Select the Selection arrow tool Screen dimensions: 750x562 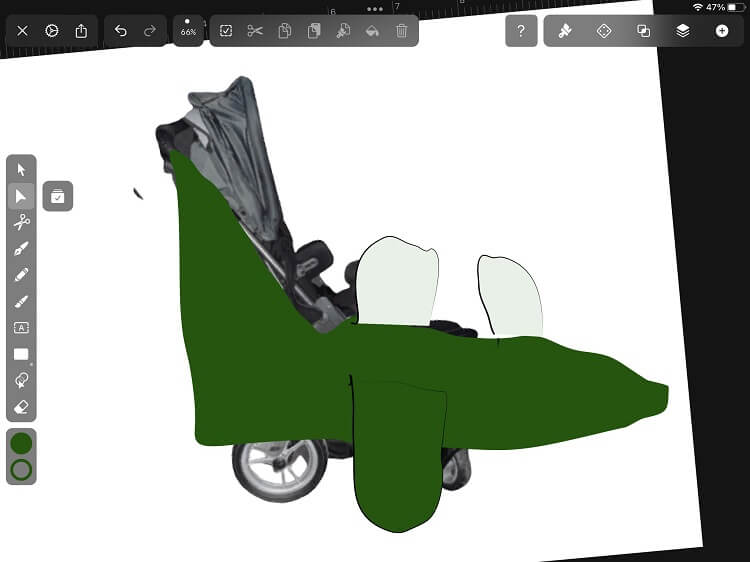(x=21, y=169)
